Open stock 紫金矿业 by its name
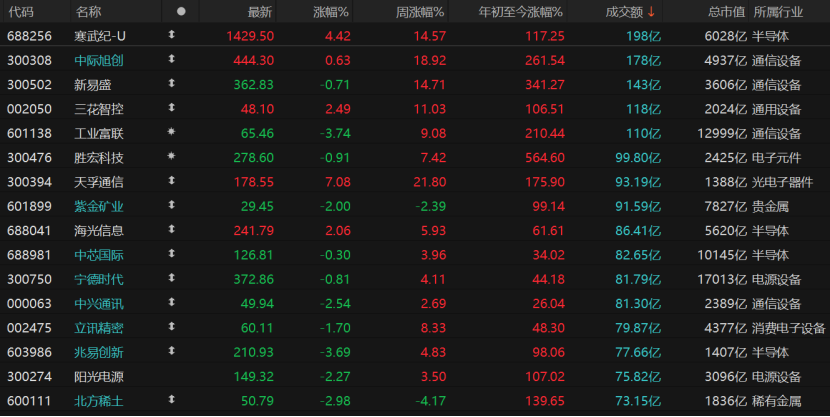 point(99,206)
